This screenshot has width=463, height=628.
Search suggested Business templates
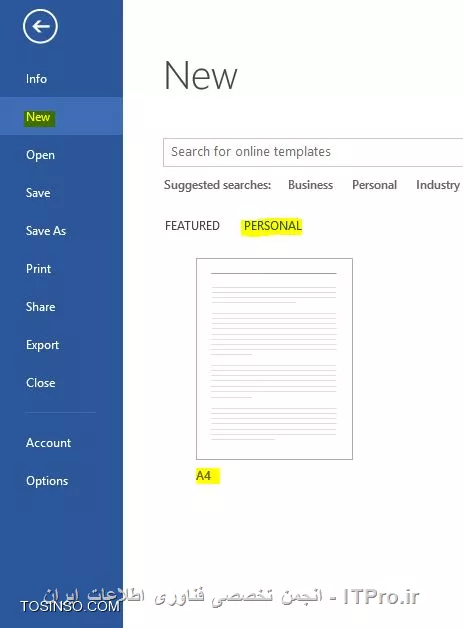(x=310, y=185)
